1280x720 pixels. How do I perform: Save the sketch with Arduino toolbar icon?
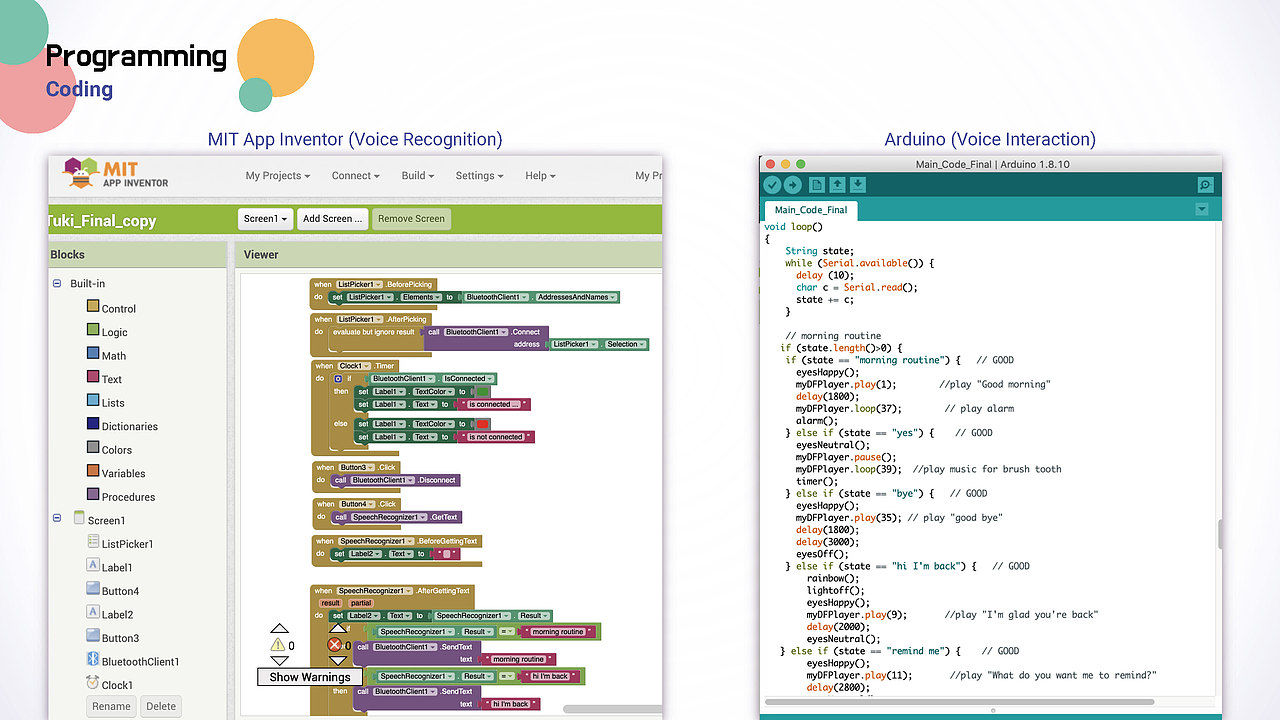[857, 185]
